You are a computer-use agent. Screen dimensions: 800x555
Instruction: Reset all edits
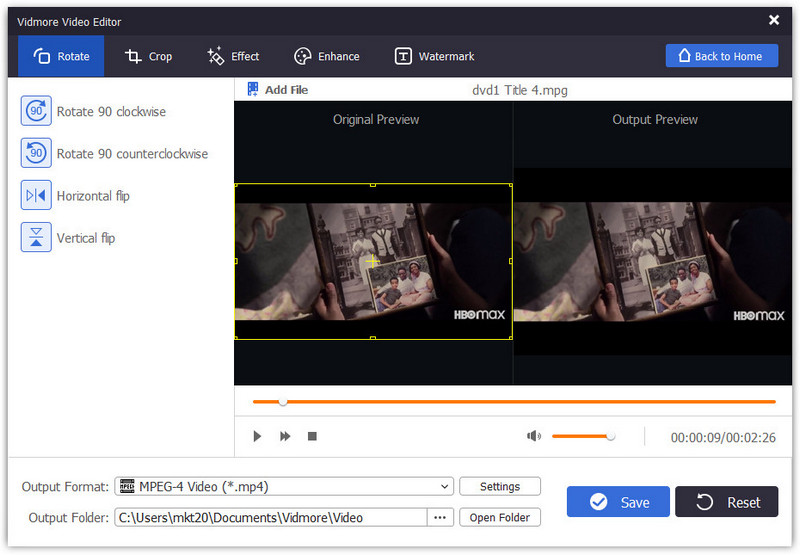click(x=727, y=502)
